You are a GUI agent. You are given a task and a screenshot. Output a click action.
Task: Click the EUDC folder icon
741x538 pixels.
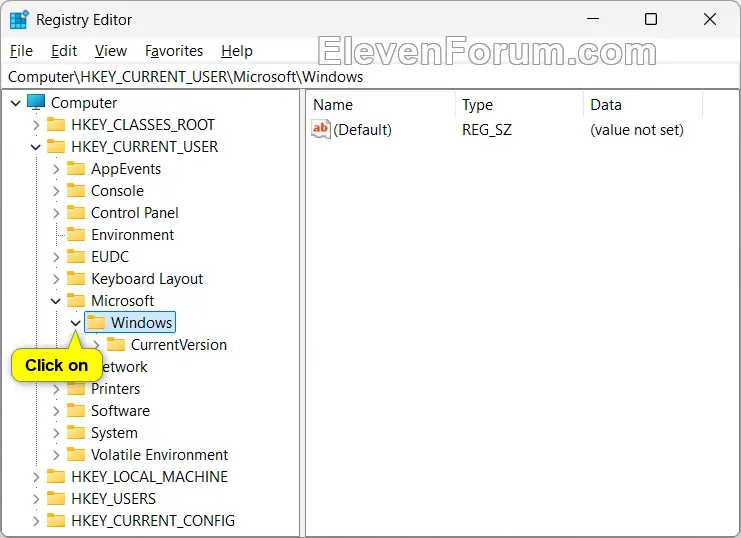click(76, 256)
